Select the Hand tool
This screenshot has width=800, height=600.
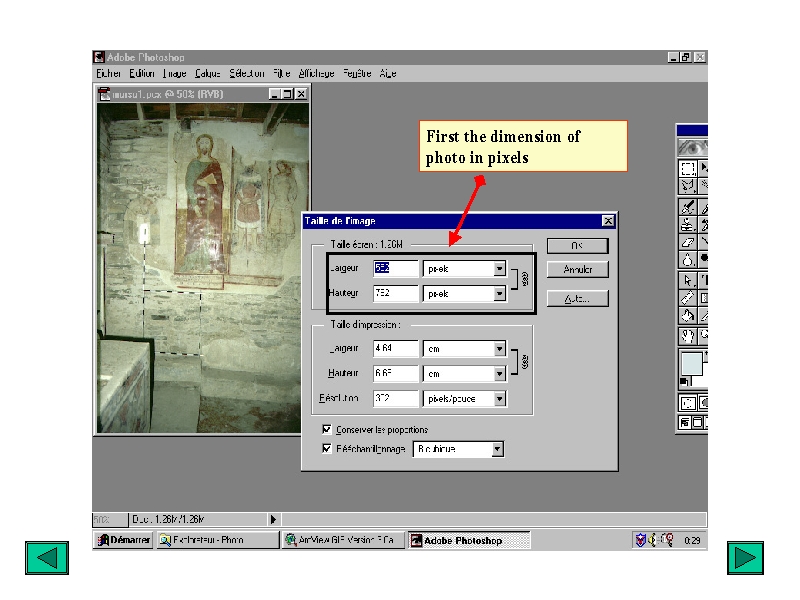[x=687, y=335]
